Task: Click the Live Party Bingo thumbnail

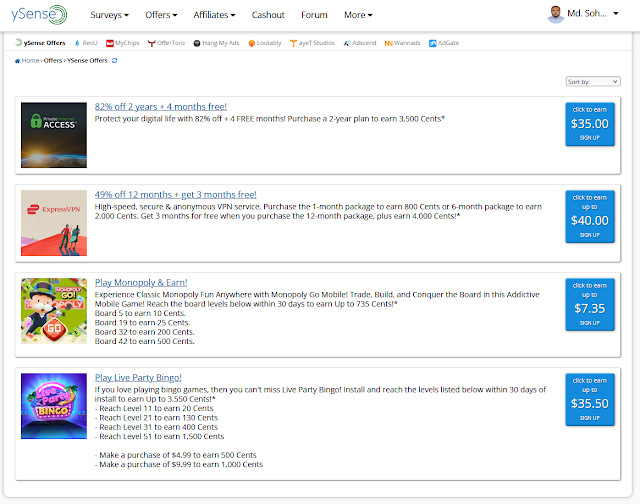Action: tap(54, 406)
